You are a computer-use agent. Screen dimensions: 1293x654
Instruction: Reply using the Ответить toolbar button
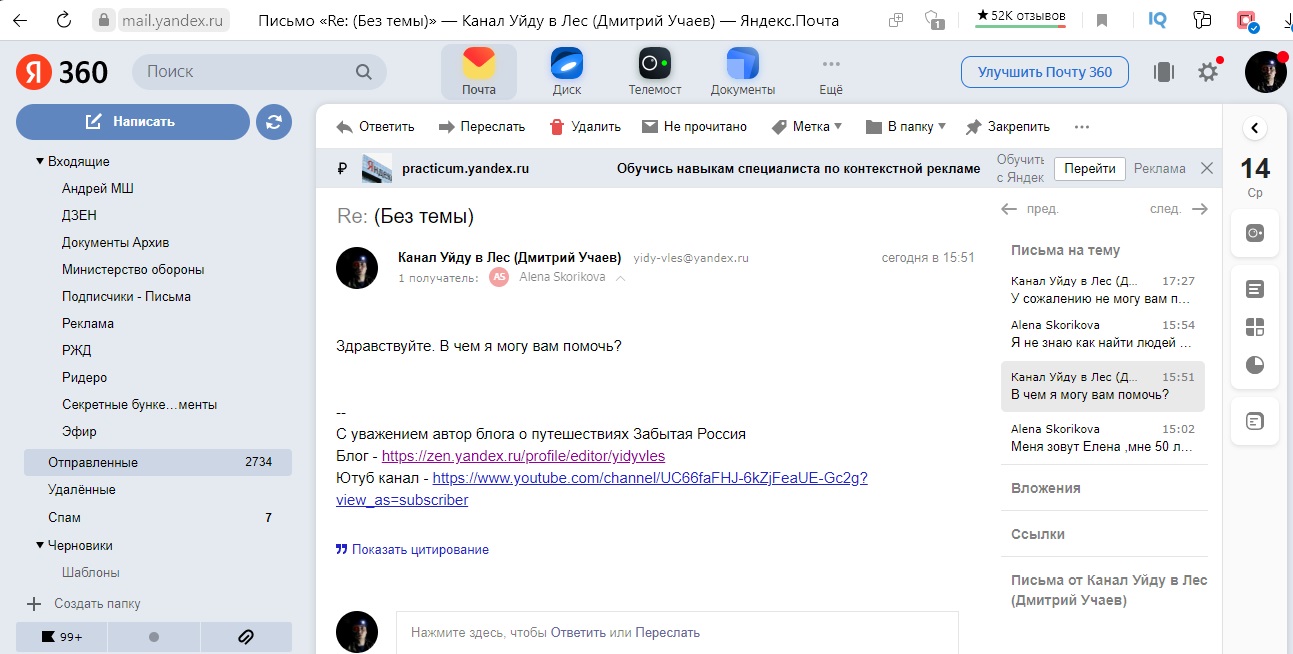(x=375, y=127)
